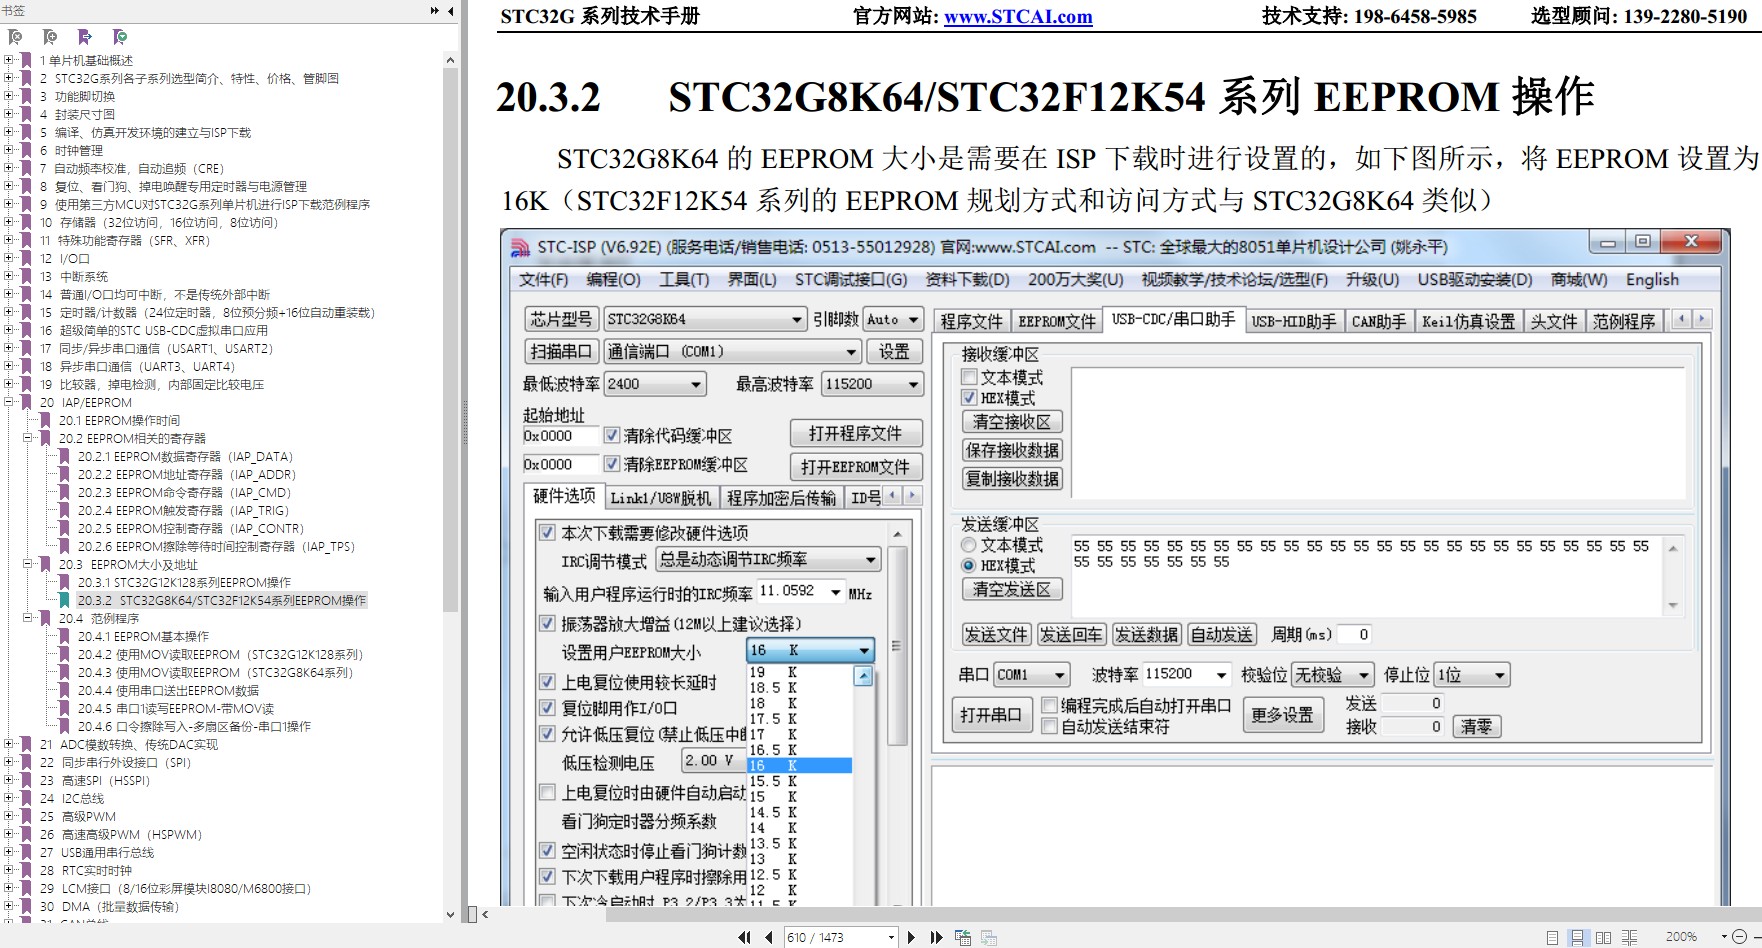Open bookmark 20.3.1 STC32G12K128系列EEPROM操作
The width and height of the screenshot is (1762, 948).
pos(185,582)
